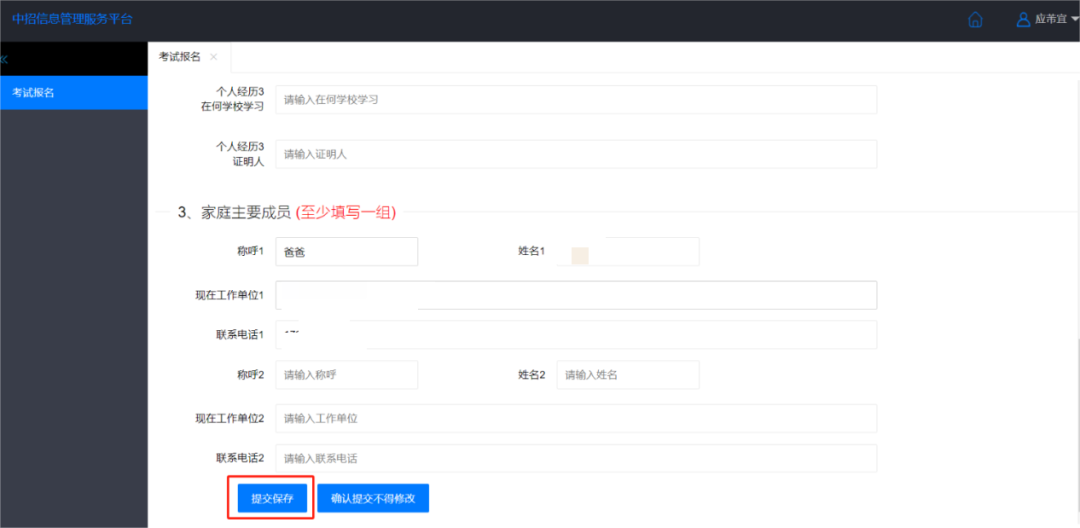Open the home icon in header
This screenshot has height=528, width=1080.
coord(975,19)
